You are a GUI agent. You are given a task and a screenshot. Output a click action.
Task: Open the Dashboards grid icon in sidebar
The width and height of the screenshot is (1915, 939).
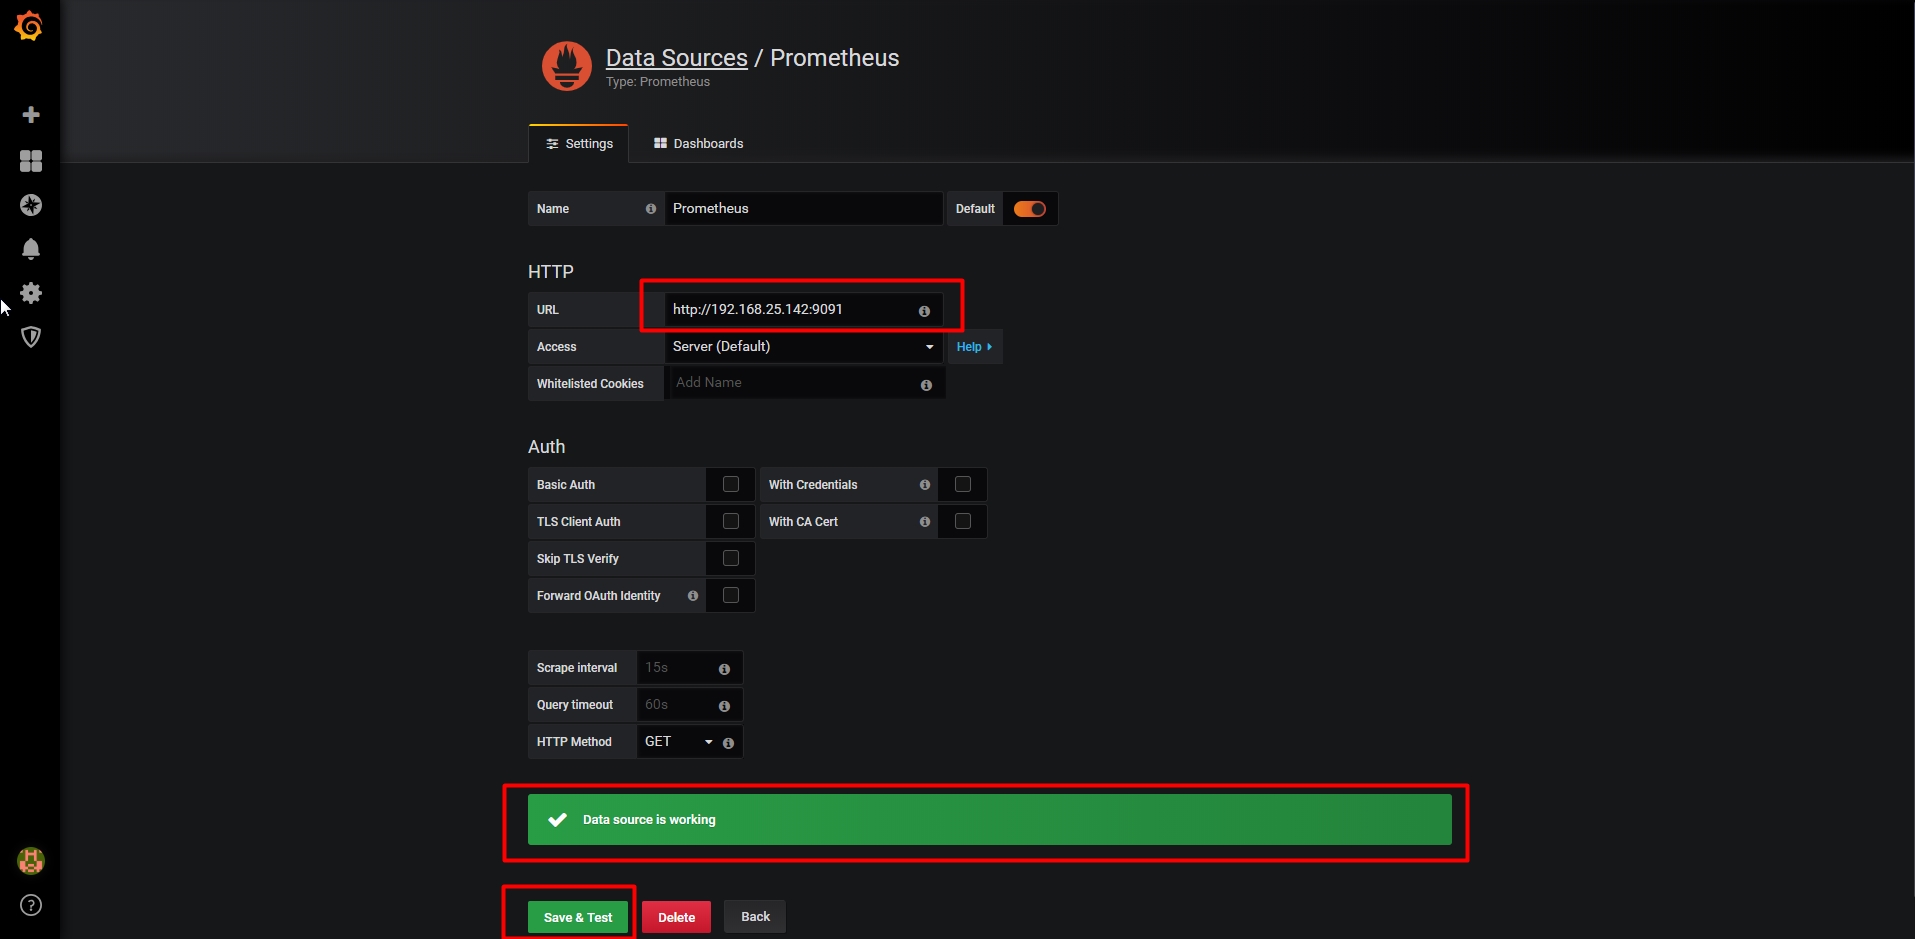coord(31,161)
